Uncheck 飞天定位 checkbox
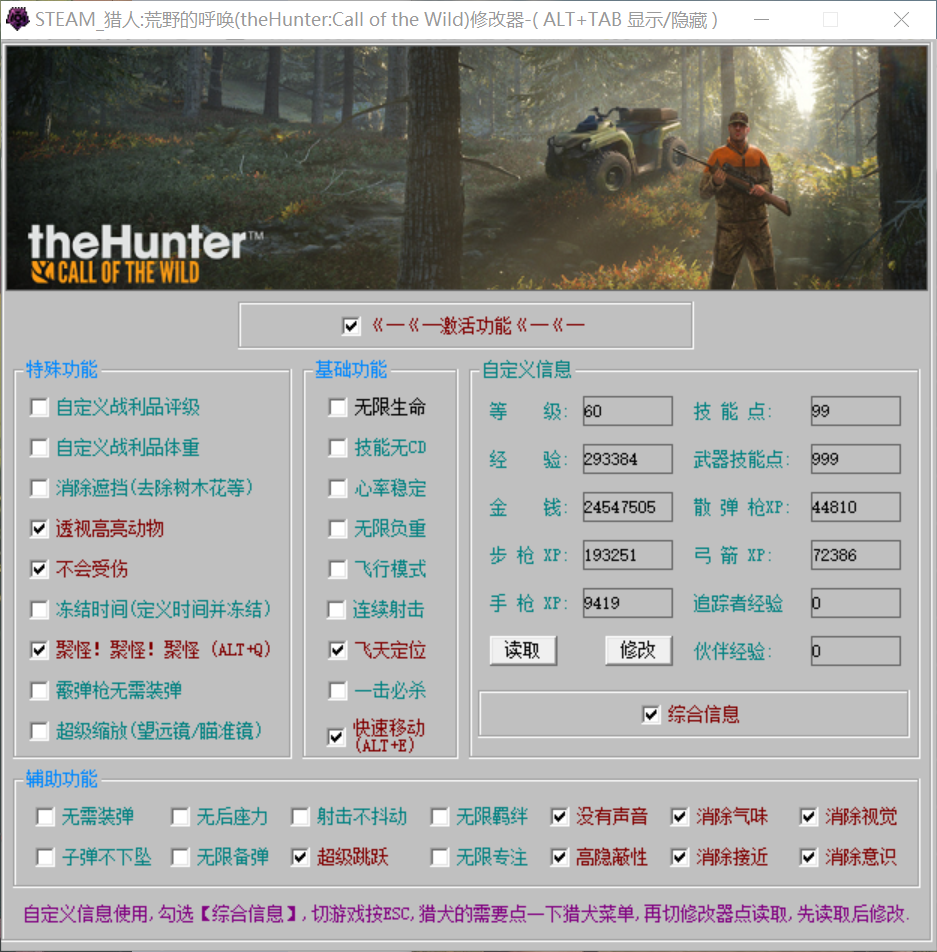This screenshot has width=937, height=952. point(337,650)
